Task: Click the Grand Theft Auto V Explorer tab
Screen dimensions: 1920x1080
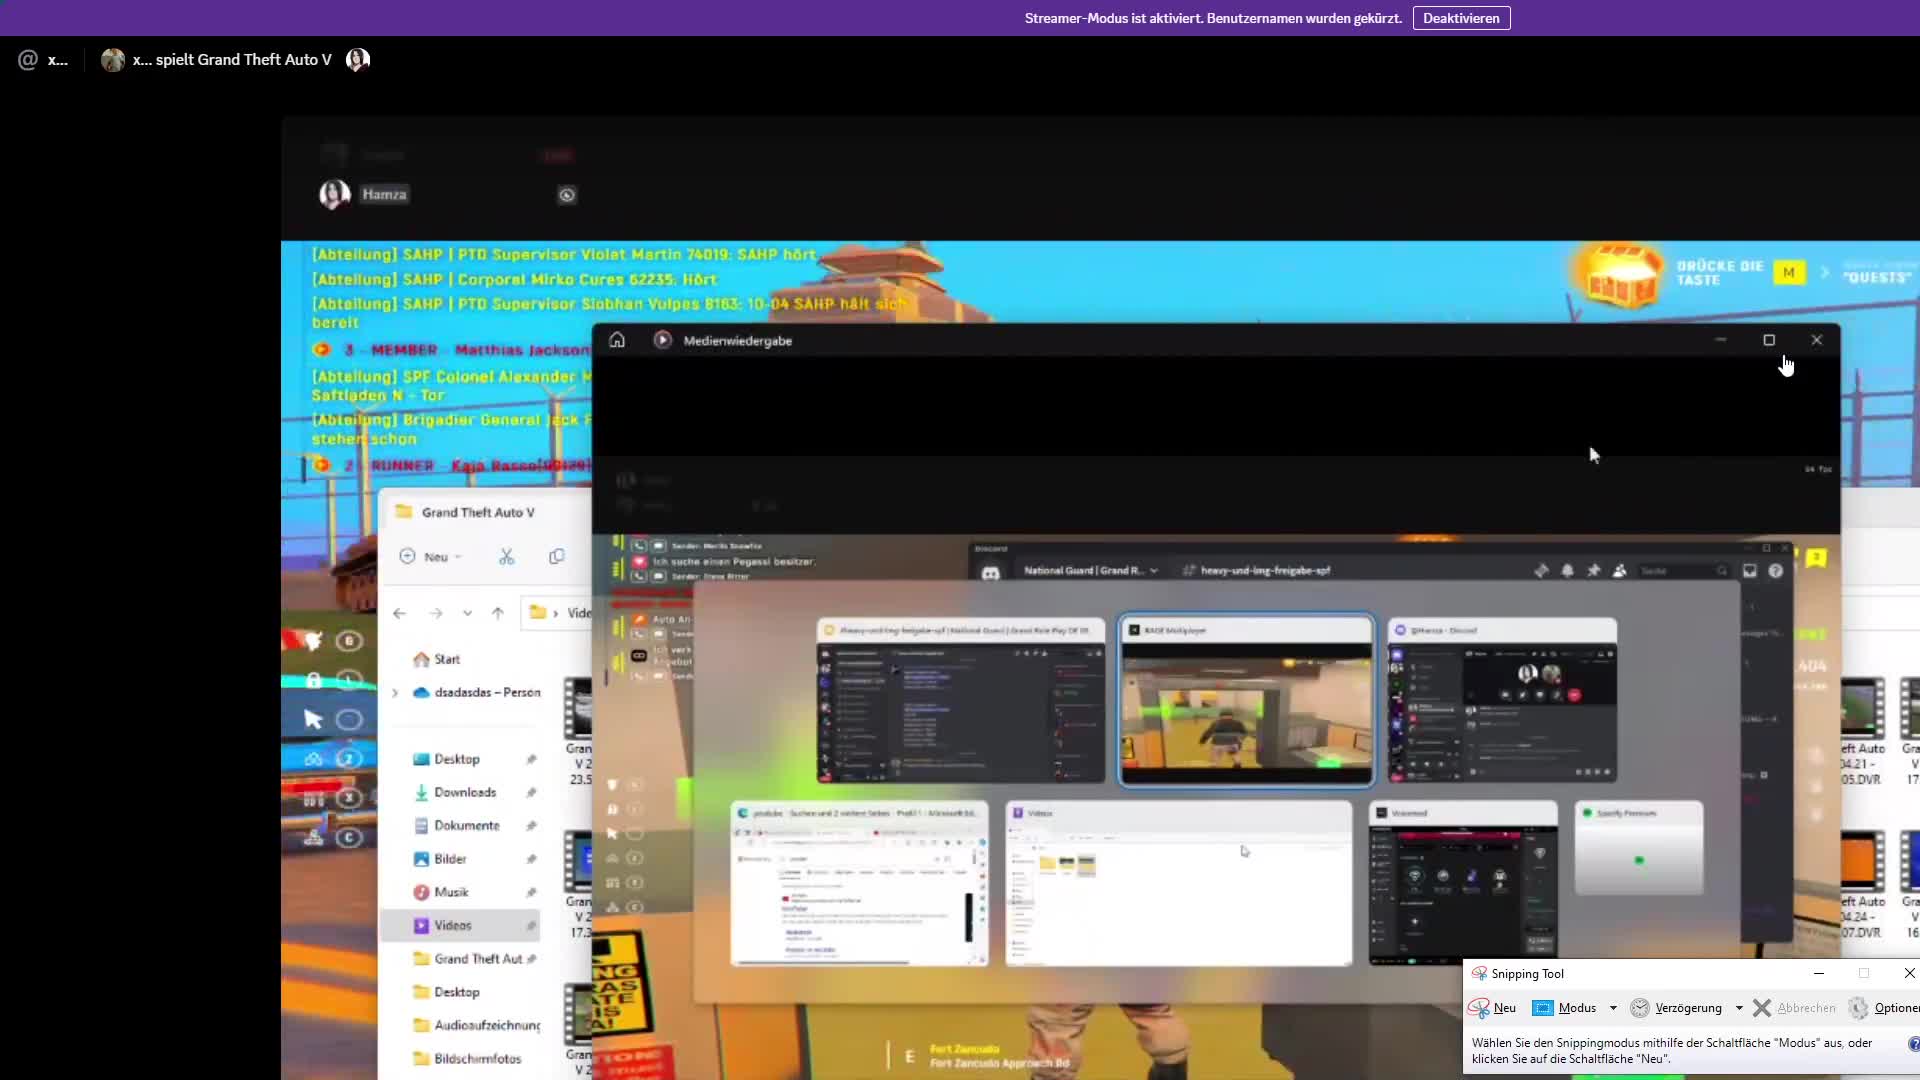Action: click(x=478, y=512)
